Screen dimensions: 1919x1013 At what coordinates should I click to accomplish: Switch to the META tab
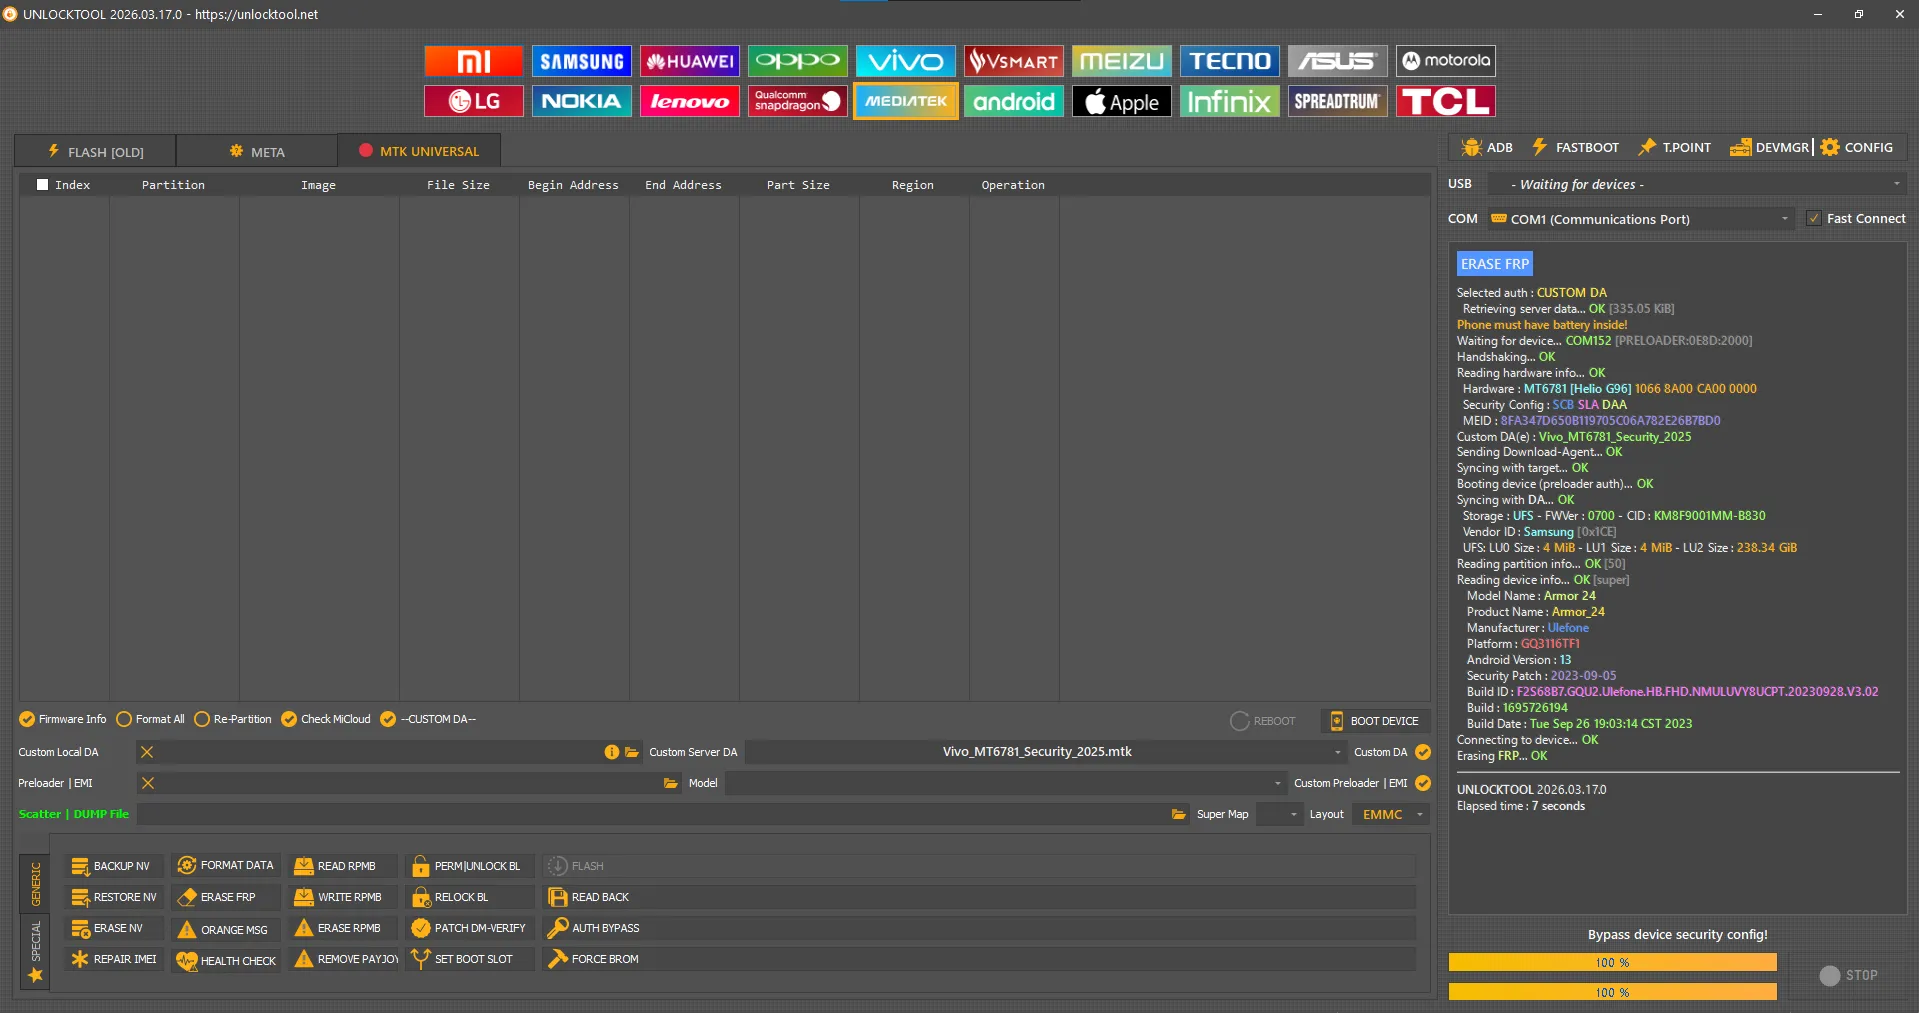(x=257, y=152)
